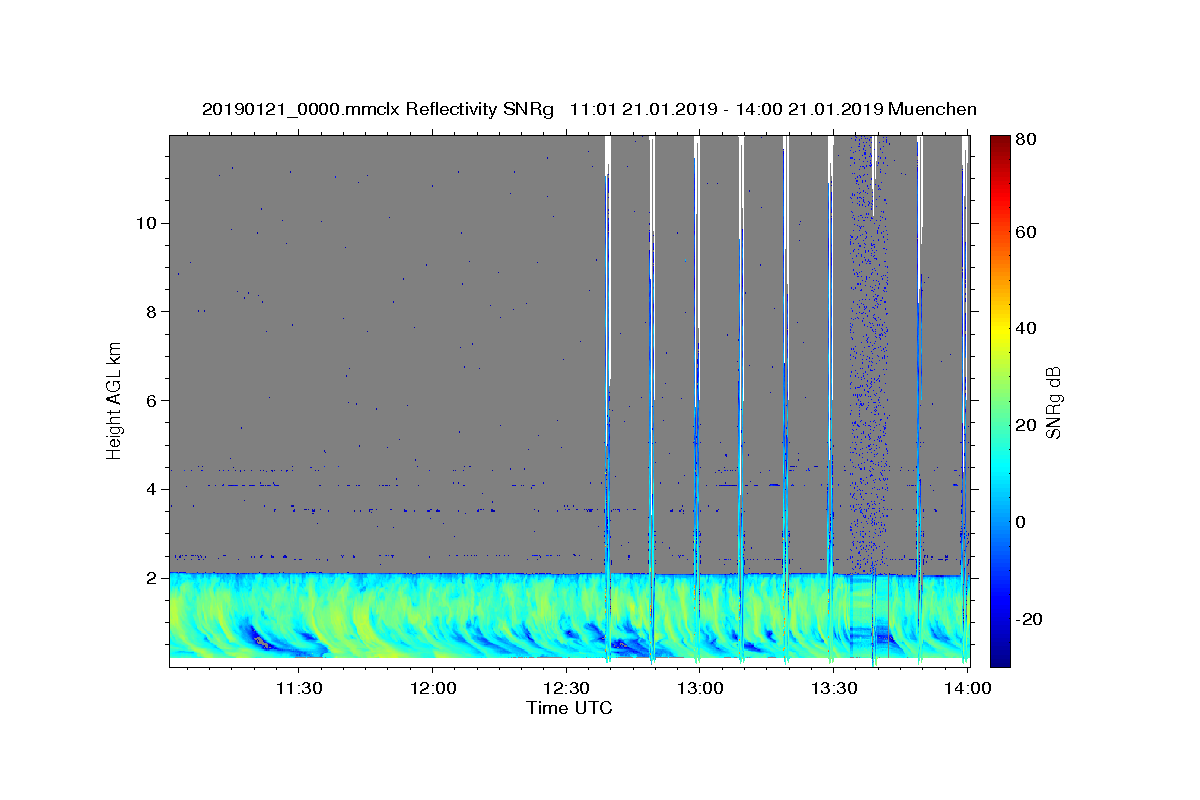Click the 12:00 time tick label
The image size is (1200, 800).
[x=433, y=689]
